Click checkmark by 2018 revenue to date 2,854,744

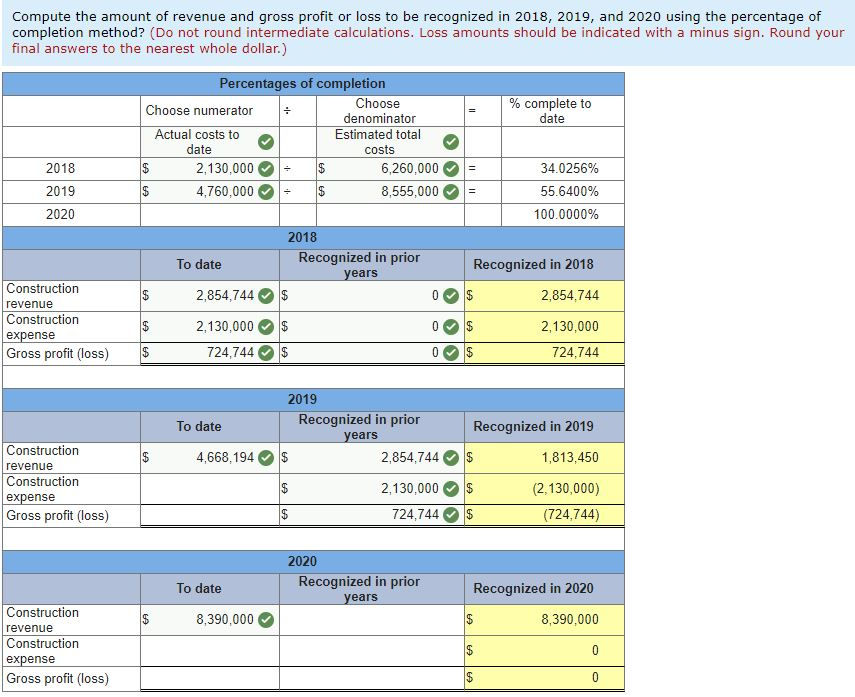(266, 296)
